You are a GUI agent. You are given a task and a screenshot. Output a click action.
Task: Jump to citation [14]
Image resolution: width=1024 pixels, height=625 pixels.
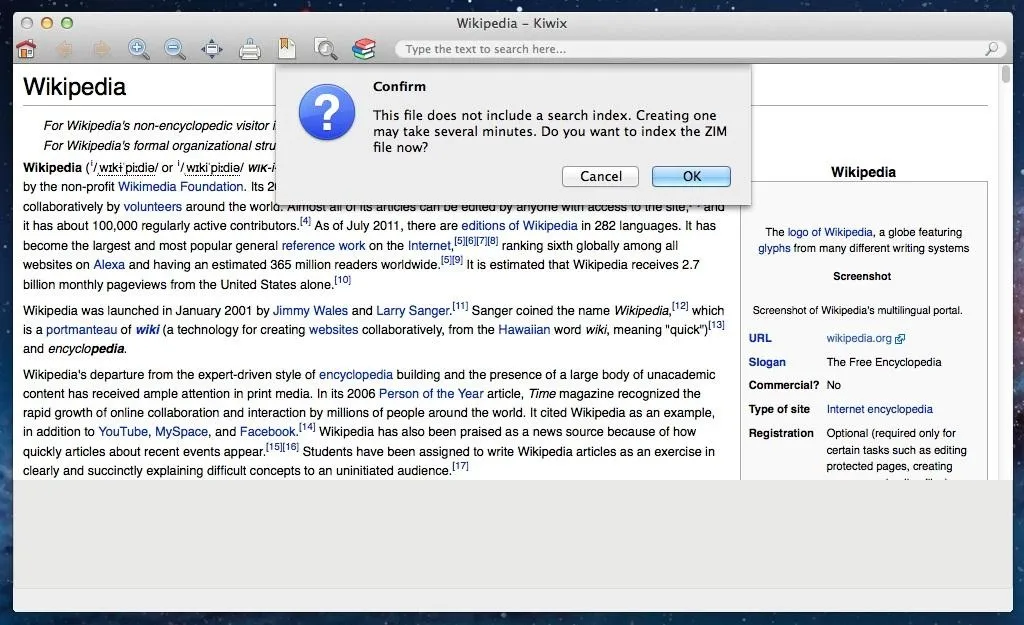307,427
